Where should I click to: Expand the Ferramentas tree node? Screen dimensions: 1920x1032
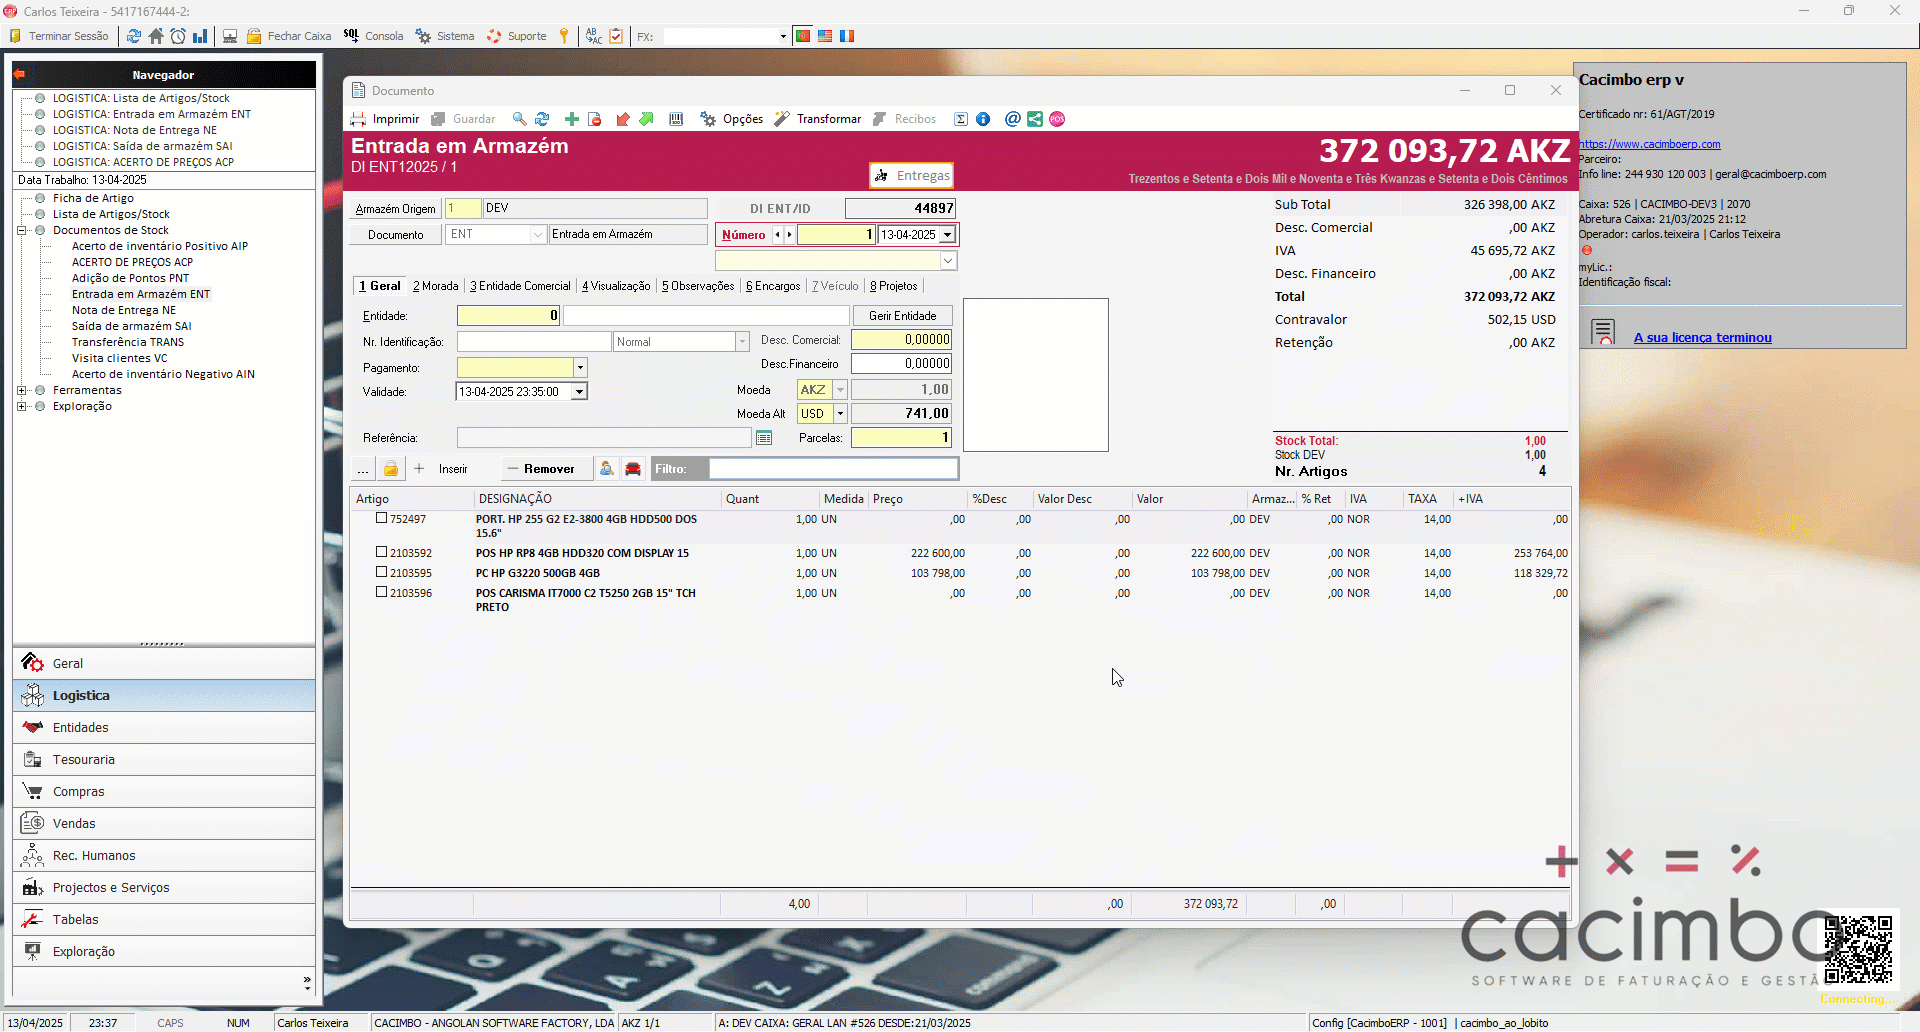point(22,391)
